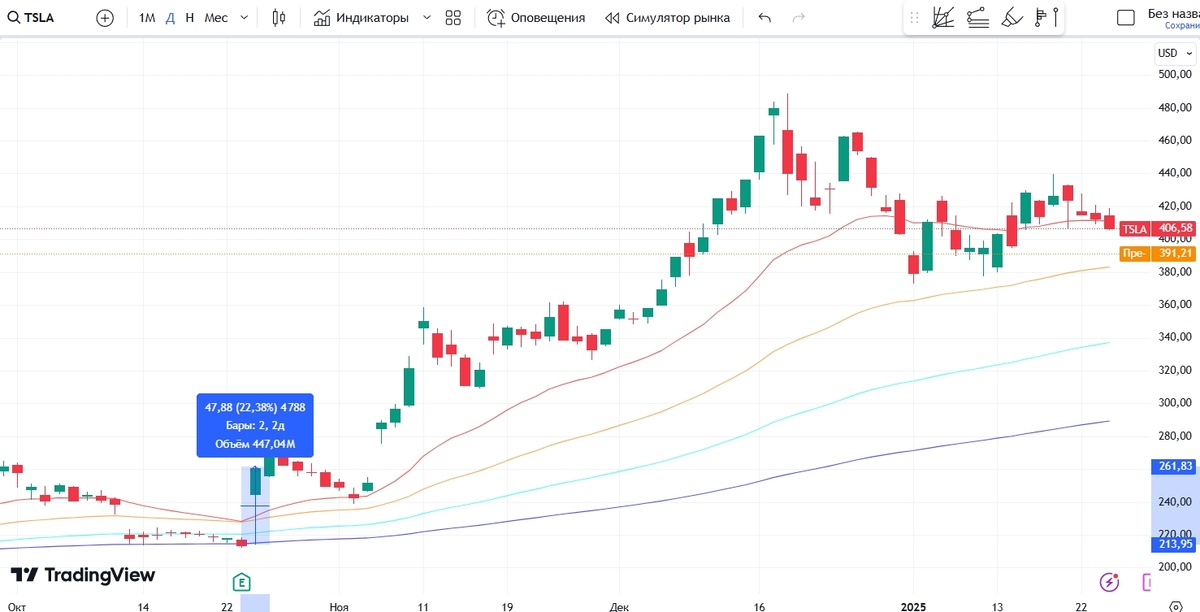Screen dimensions: 1200x612
Task: Click the Дек date label on time axis
Action: click(617, 606)
